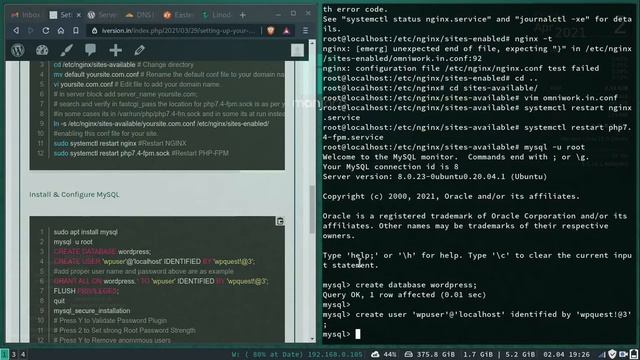640x360 pixels.
Task: Switch to the Linode tab
Action: click(216, 15)
